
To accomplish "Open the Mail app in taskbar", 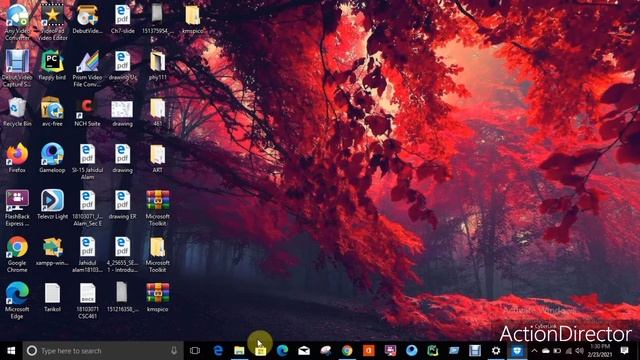I will [x=304, y=351].
